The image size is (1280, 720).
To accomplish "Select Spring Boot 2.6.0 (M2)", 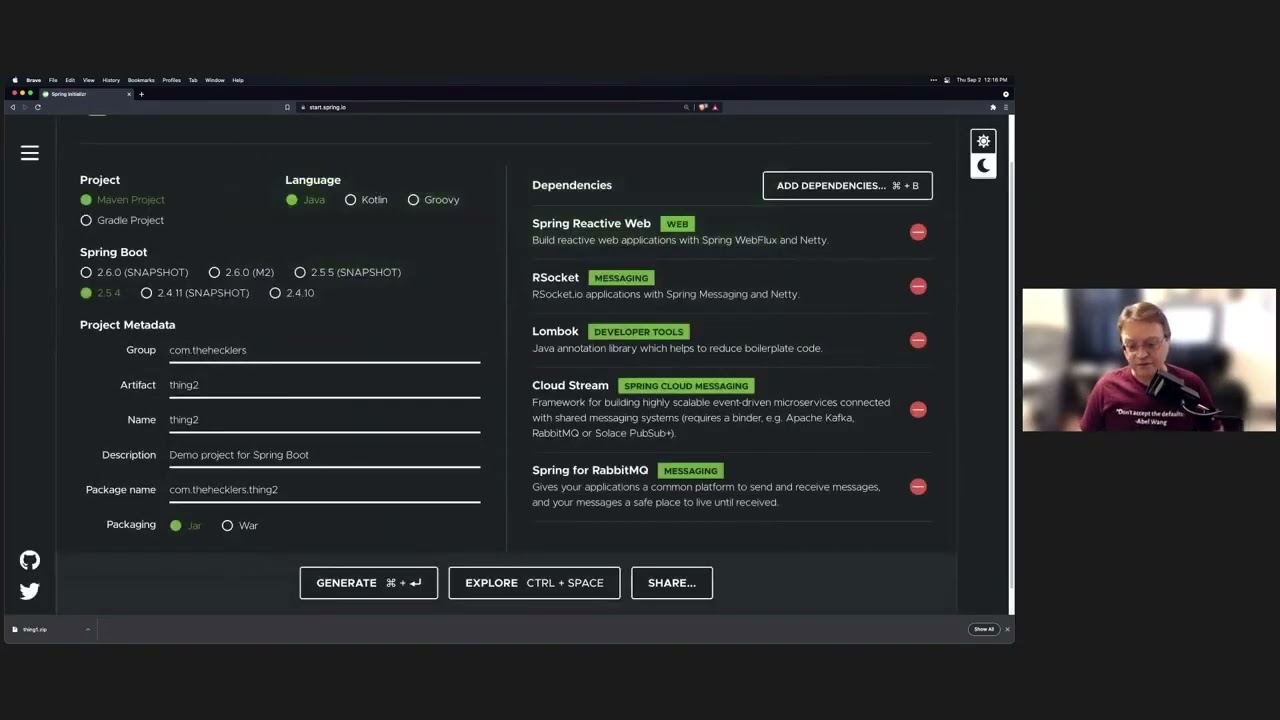I will pos(241,272).
